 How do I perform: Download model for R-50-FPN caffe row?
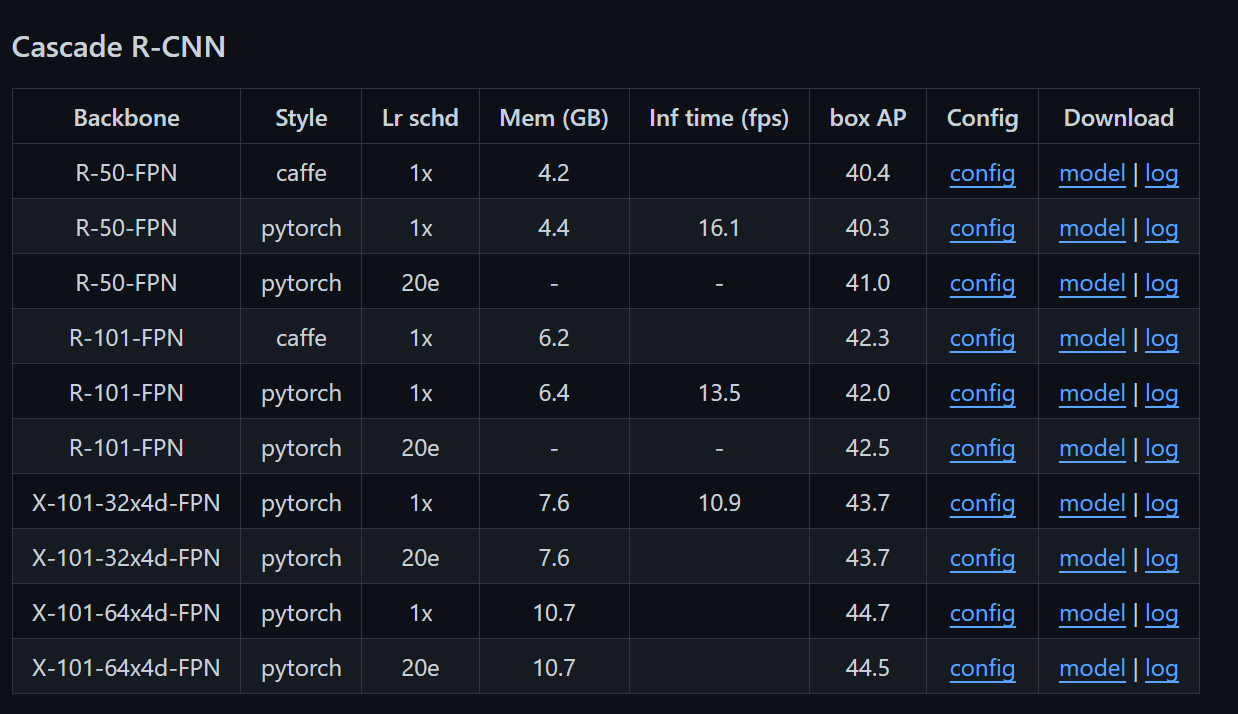pyautogui.click(x=1092, y=173)
